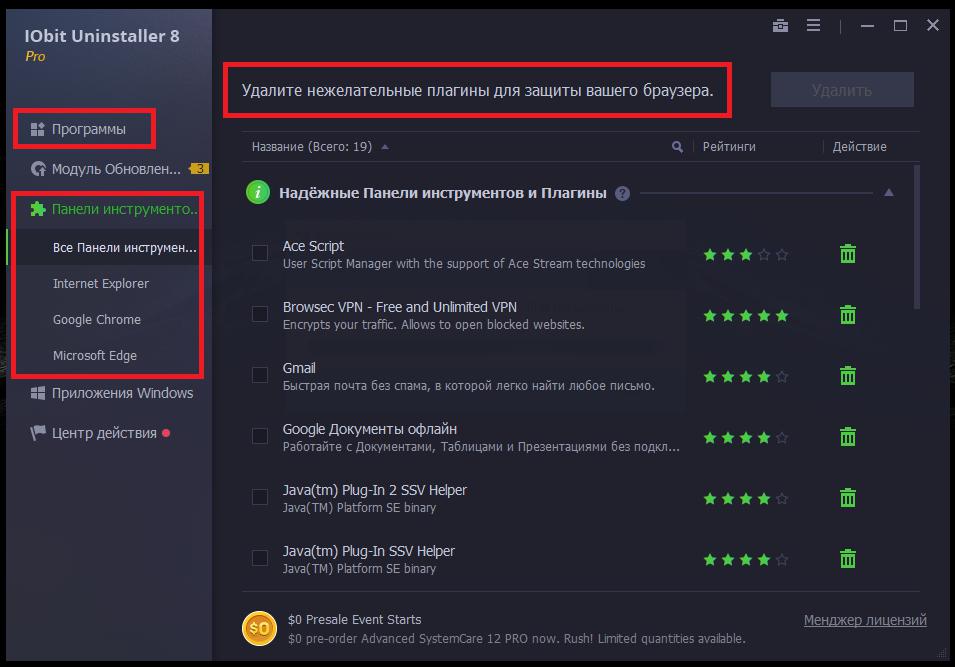Click the Java(tm) Plug-In SSV Helper title

click(x=368, y=551)
